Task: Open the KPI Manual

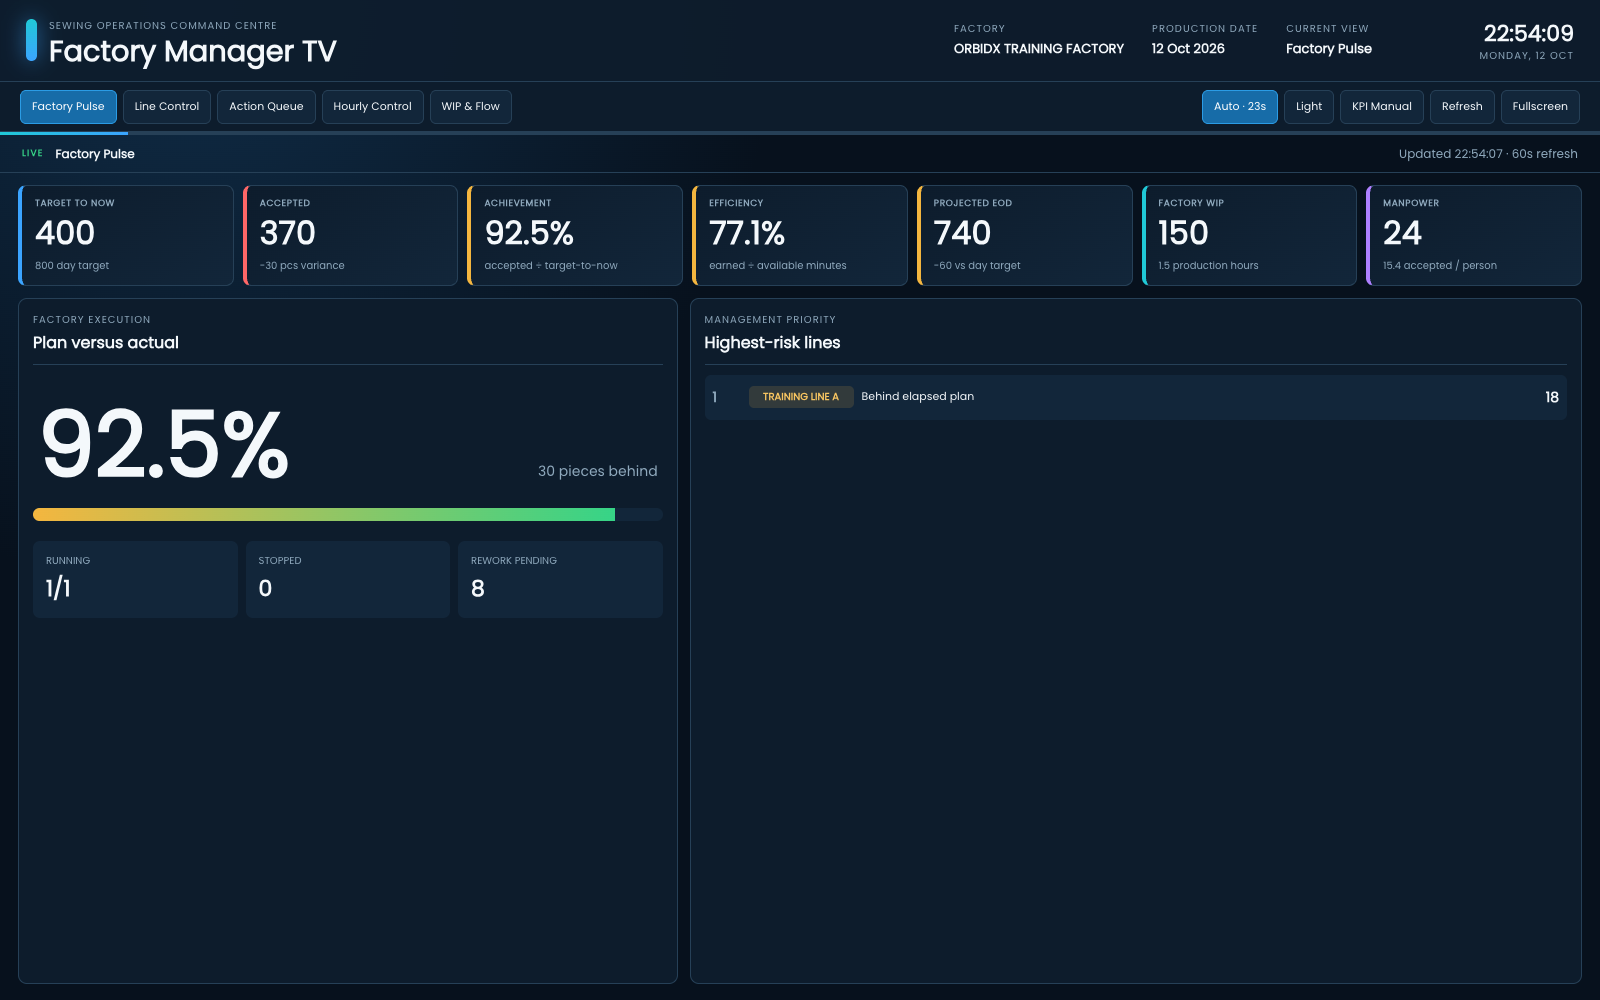Action: tap(1381, 107)
